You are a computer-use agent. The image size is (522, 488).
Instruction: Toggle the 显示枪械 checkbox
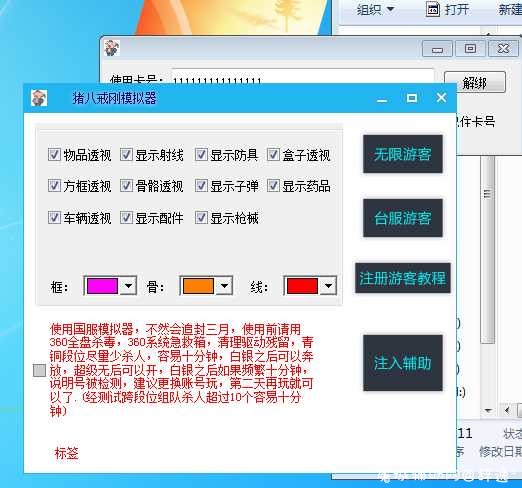point(201,217)
